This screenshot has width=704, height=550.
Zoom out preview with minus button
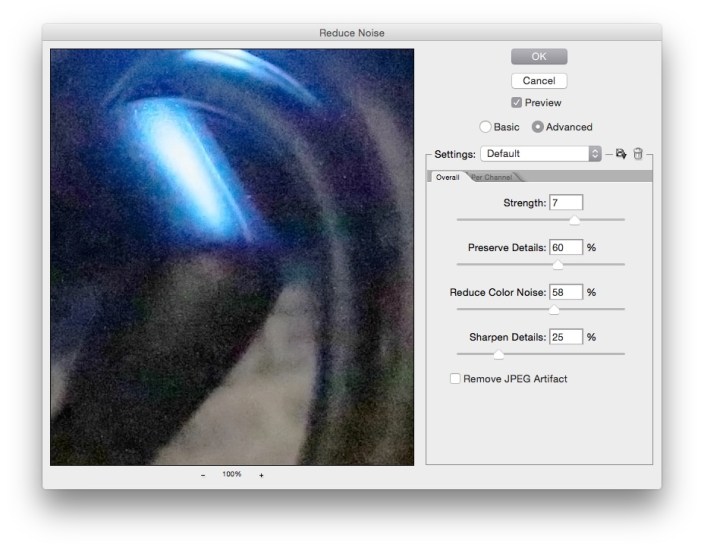(203, 475)
